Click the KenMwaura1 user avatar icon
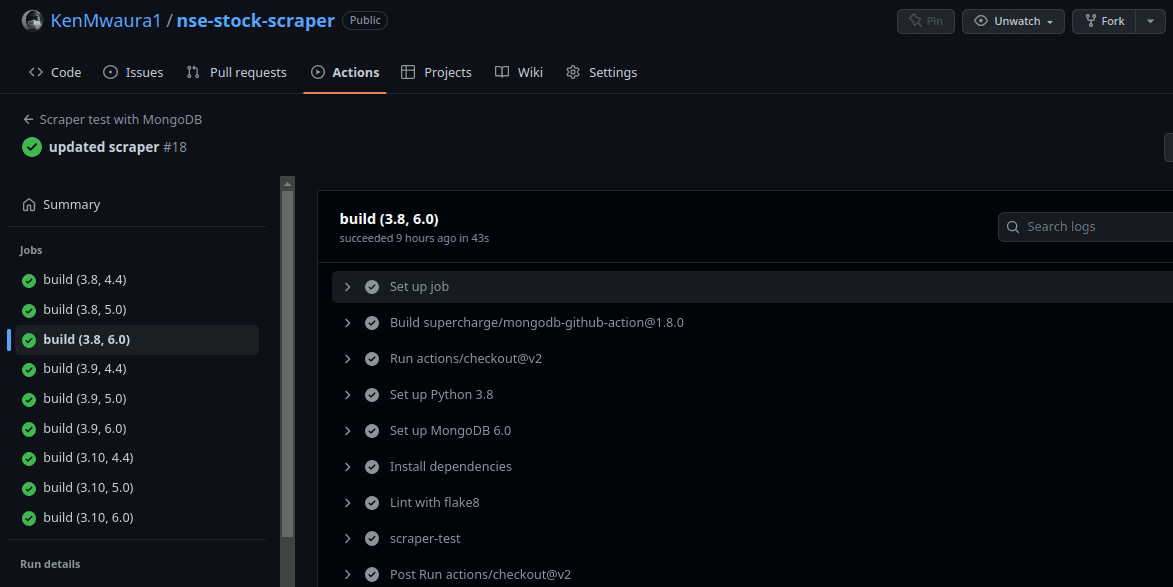The height and width of the screenshot is (587, 1173). point(32,20)
